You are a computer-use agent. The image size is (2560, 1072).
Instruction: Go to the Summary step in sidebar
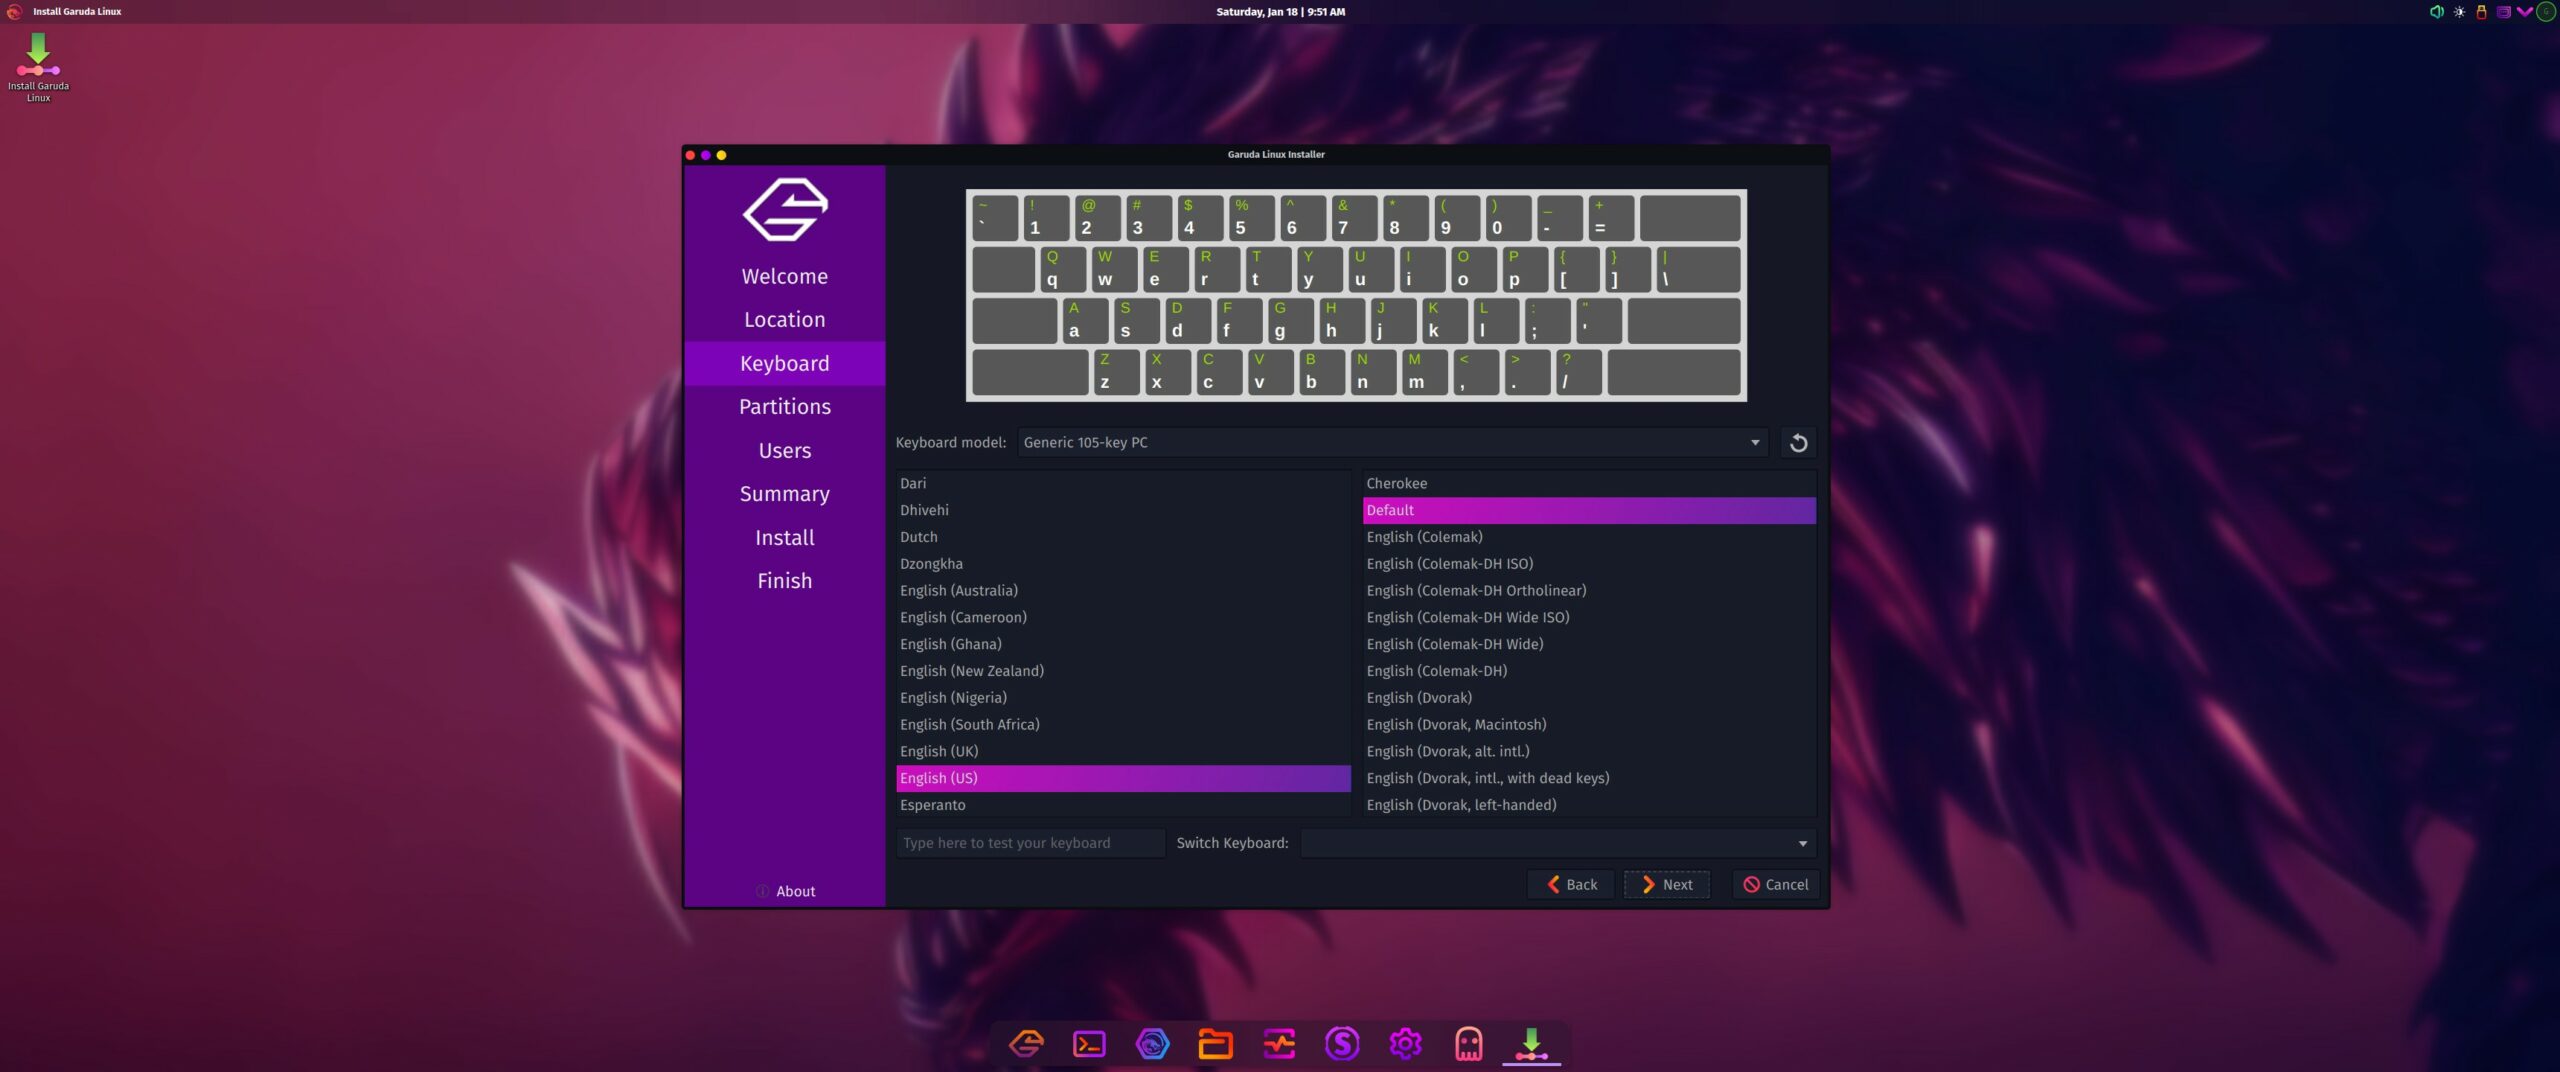click(785, 494)
